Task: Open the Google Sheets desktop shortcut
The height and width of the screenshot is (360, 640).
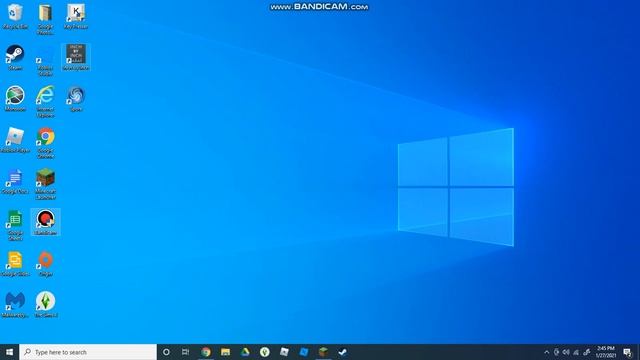Action: coord(15,225)
